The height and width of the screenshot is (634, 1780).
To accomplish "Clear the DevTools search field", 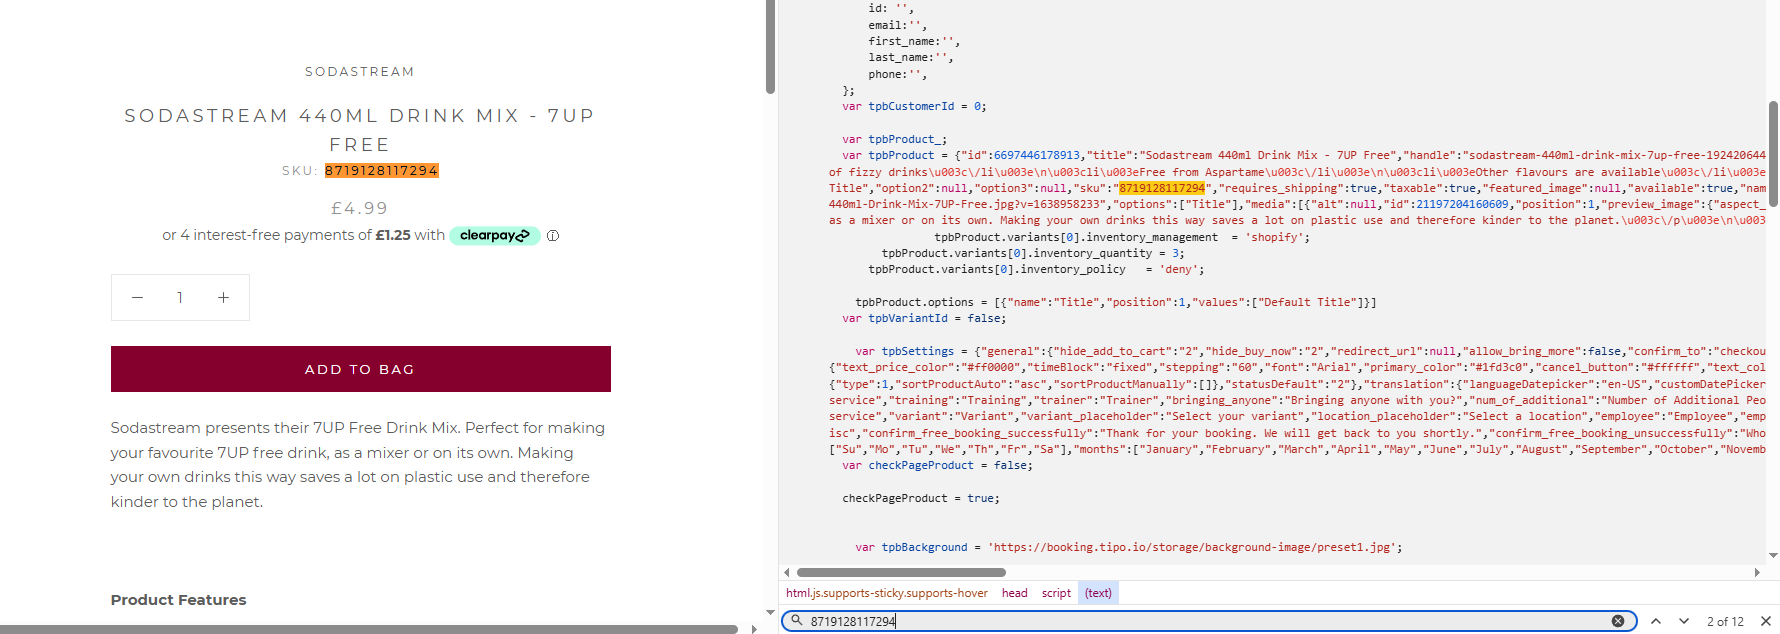I will [1618, 621].
